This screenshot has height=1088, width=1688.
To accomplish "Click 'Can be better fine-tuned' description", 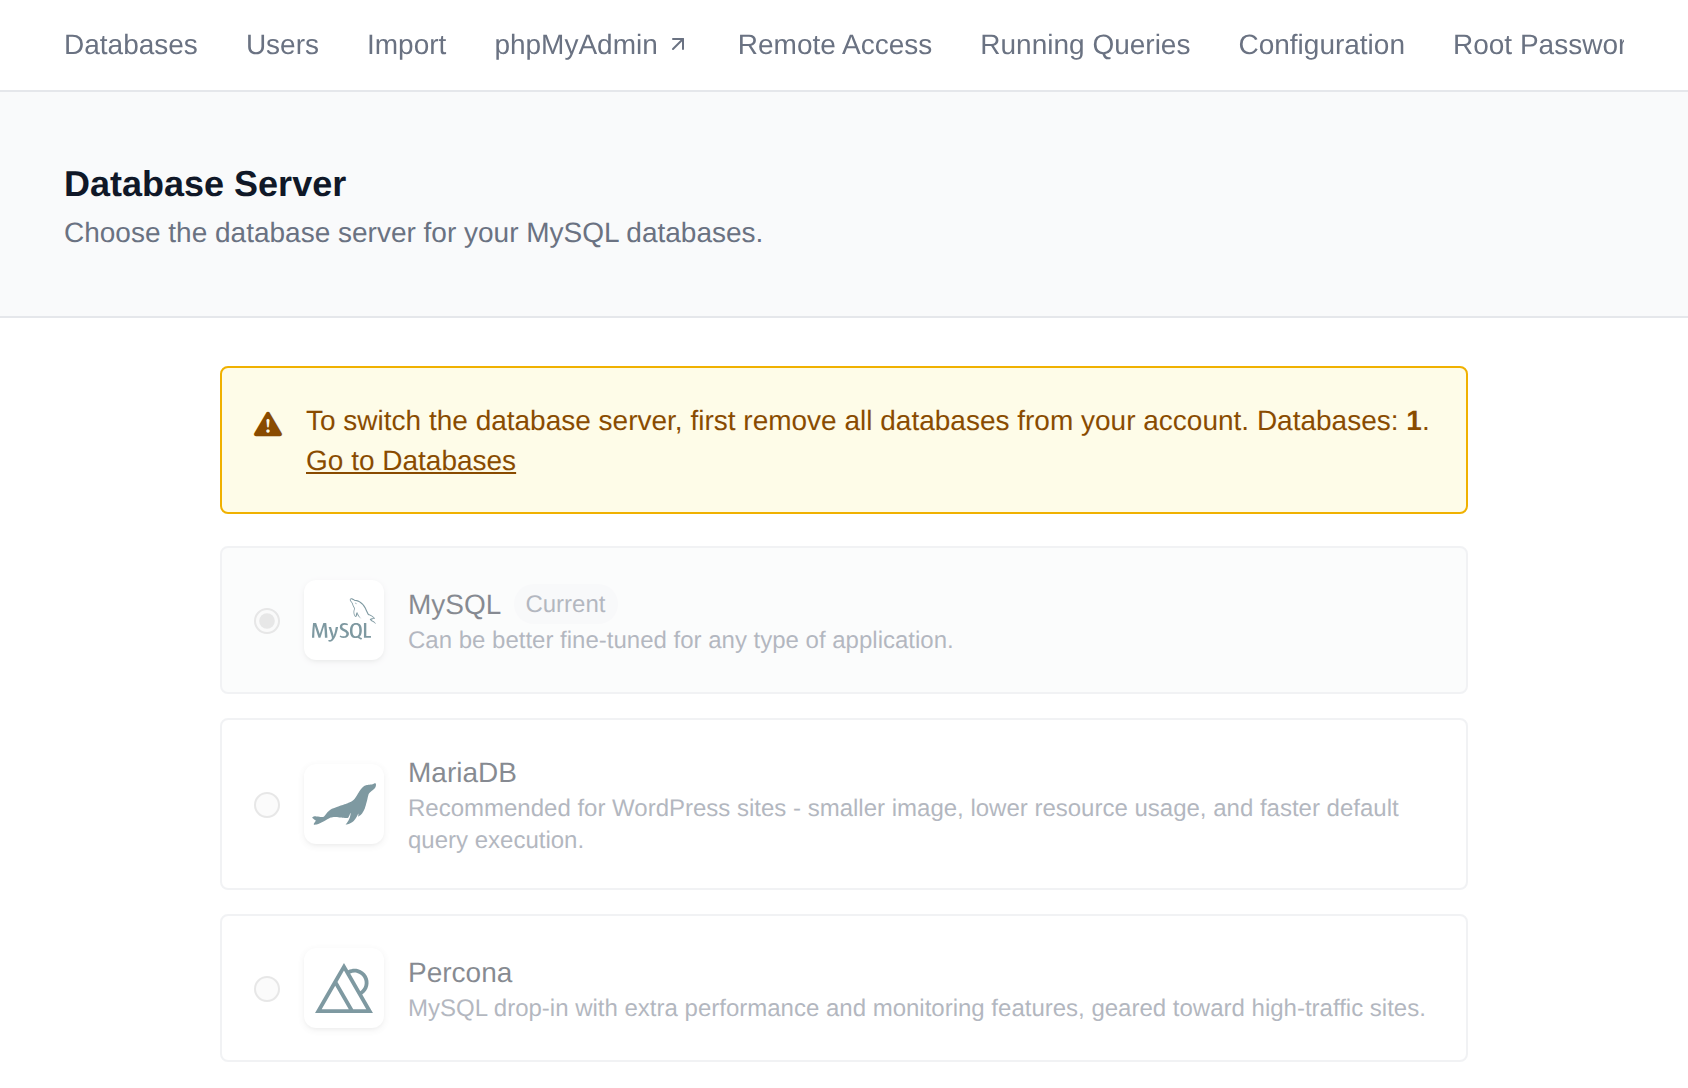I will click(x=680, y=640).
